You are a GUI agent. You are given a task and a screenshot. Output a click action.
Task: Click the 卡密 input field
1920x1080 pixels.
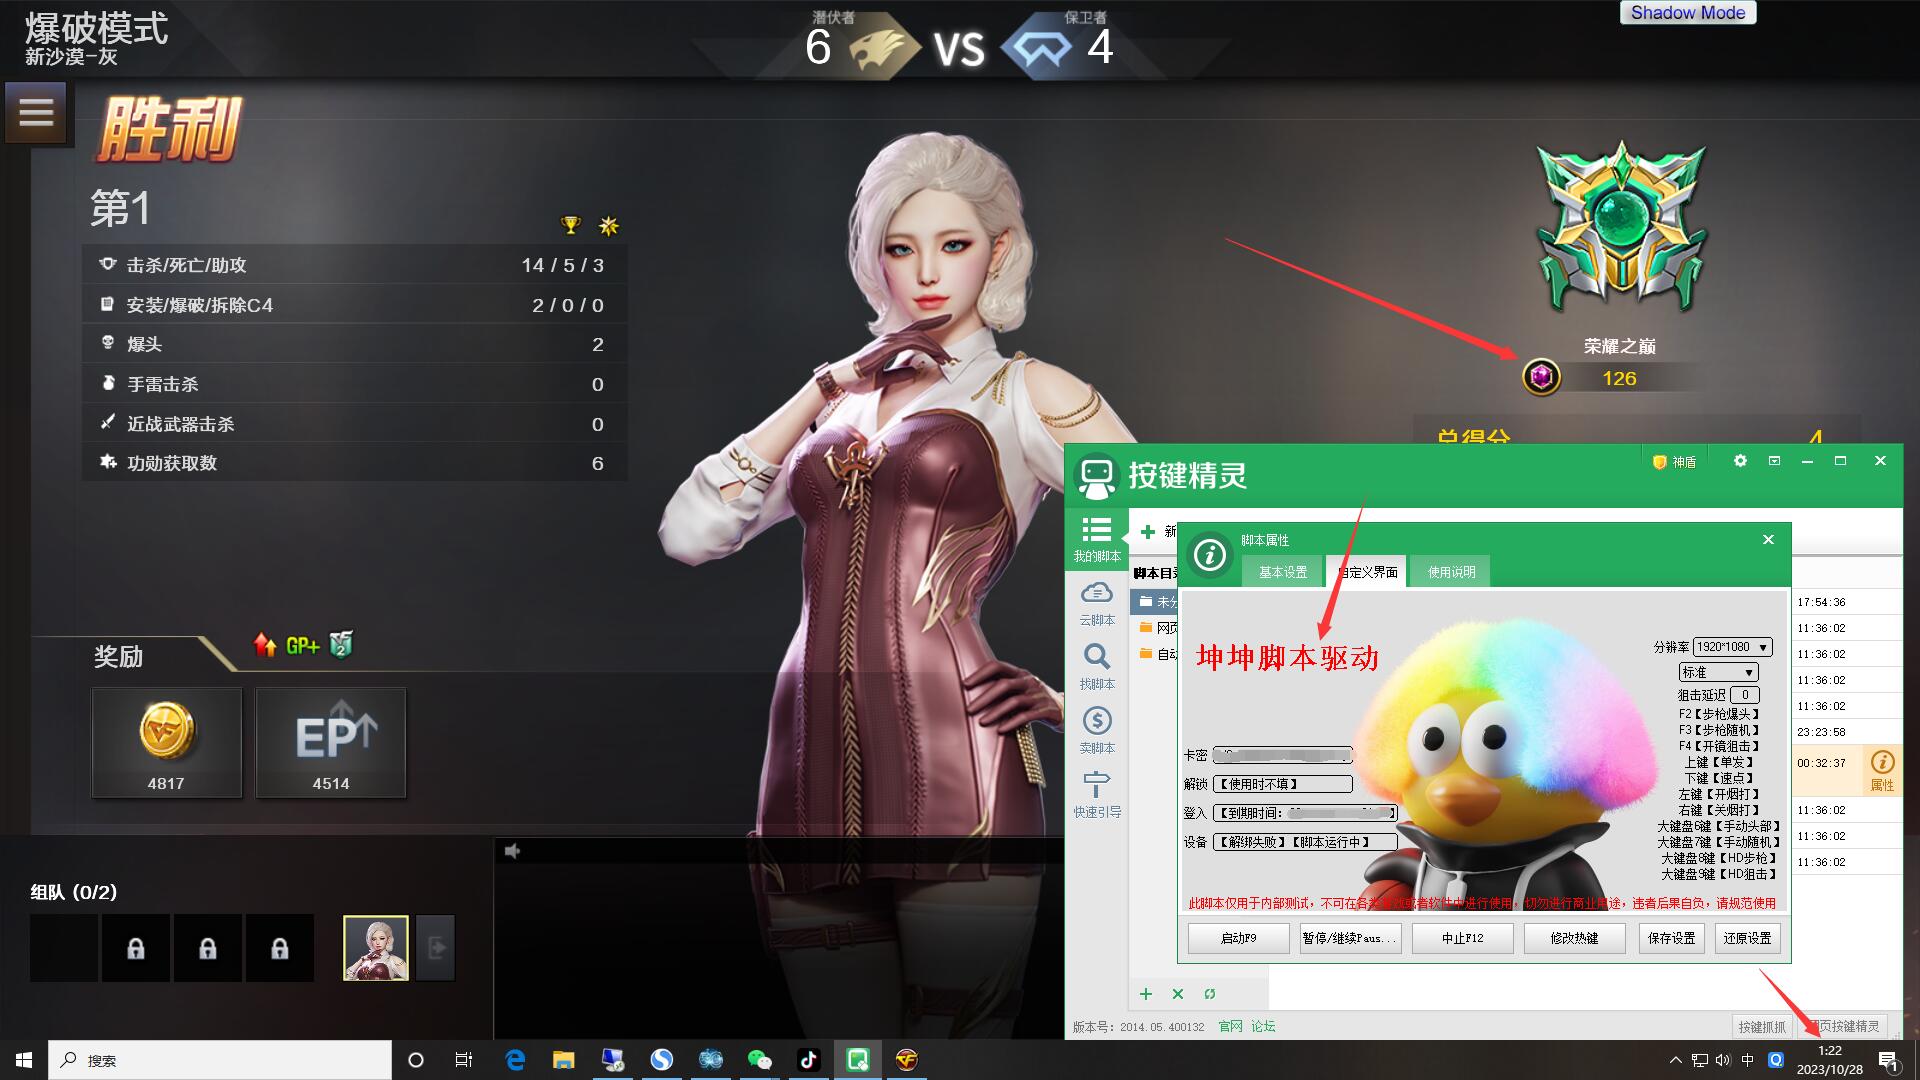[1283, 755]
